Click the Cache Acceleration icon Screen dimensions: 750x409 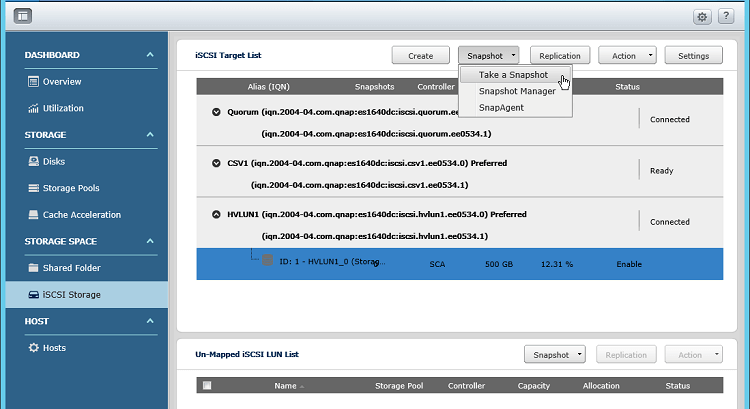(33, 215)
